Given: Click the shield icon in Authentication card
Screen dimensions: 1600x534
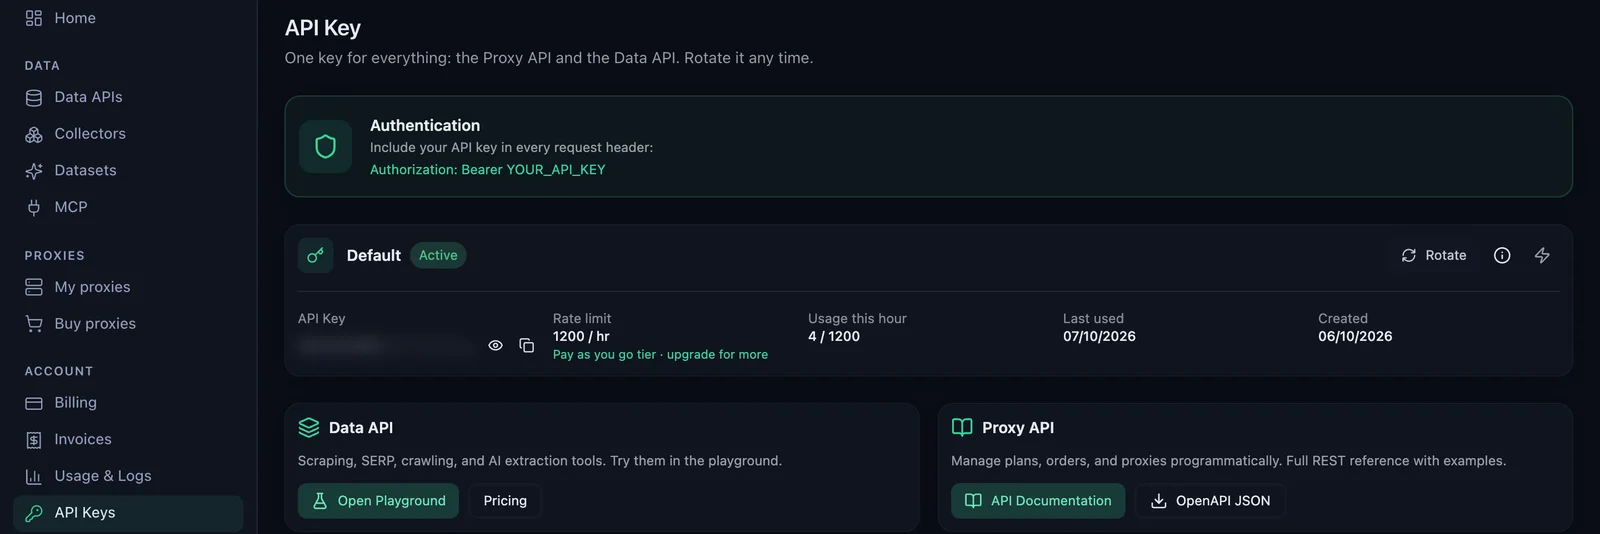Looking at the screenshot, I should coord(325,147).
